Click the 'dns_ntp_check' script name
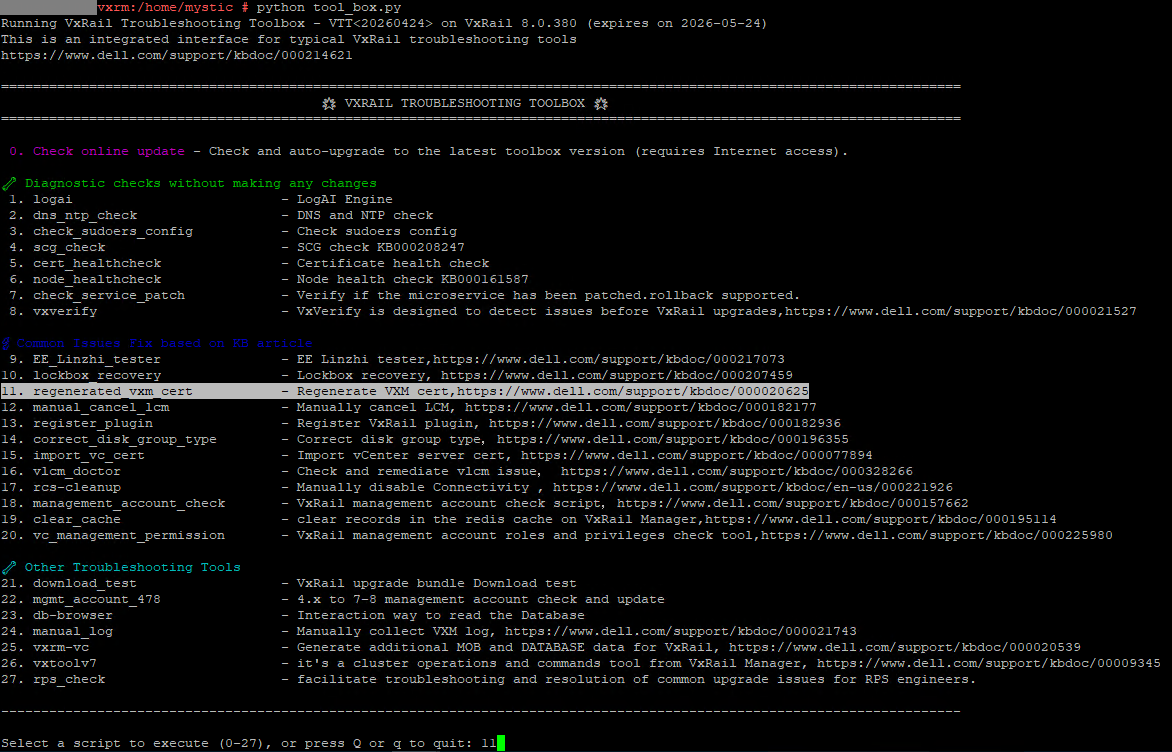 coord(84,215)
